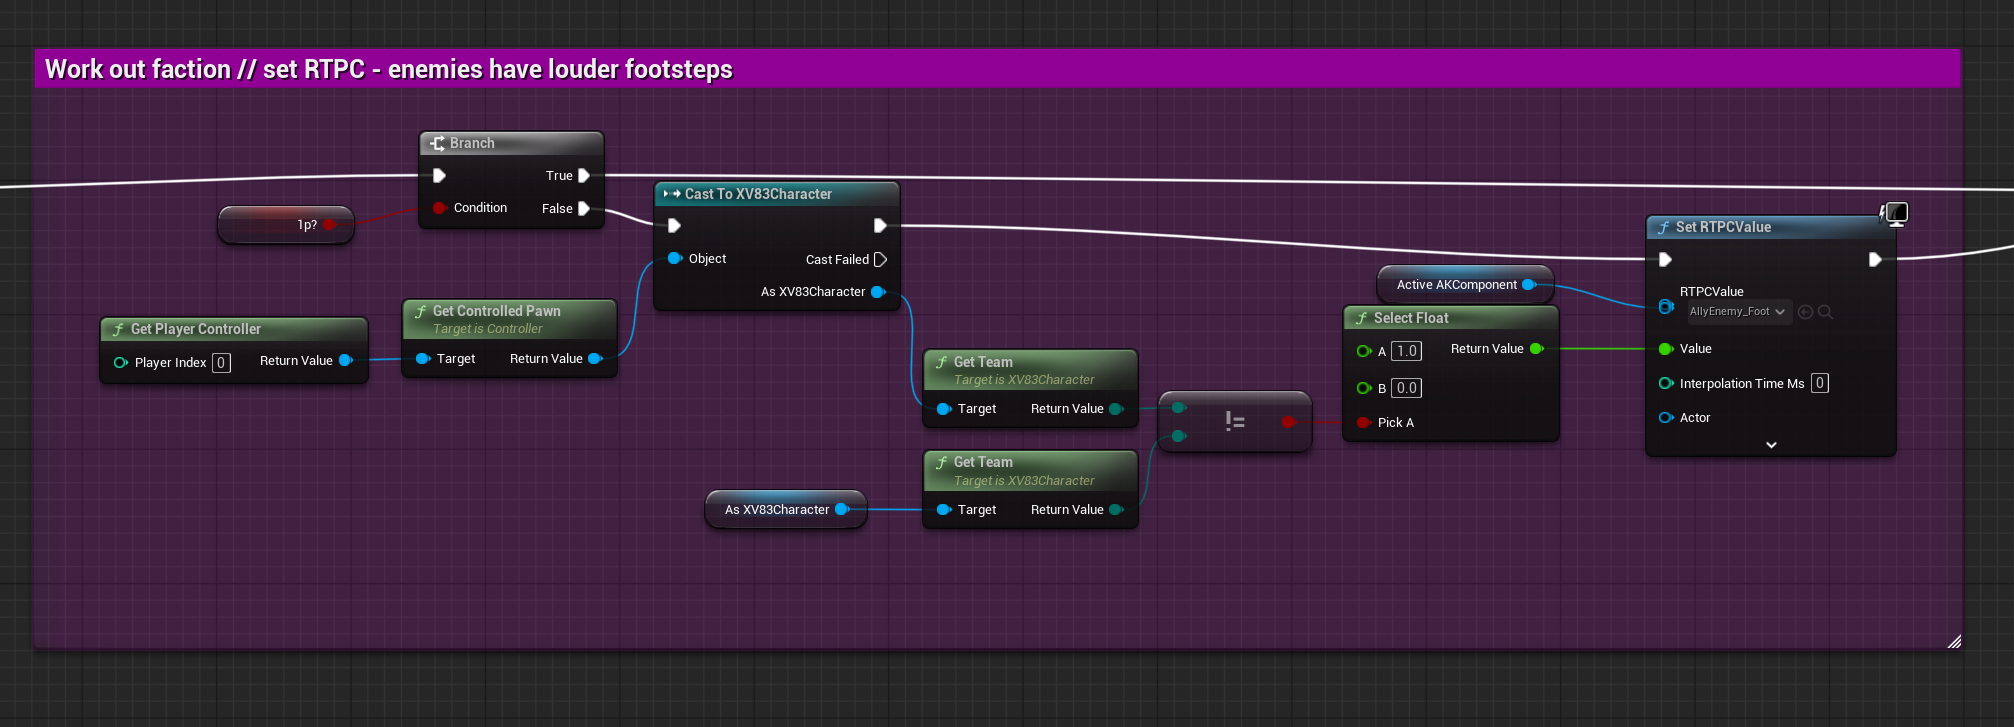Click Get Player Controller Return Value pin
The image size is (2014, 727).
pos(346,361)
